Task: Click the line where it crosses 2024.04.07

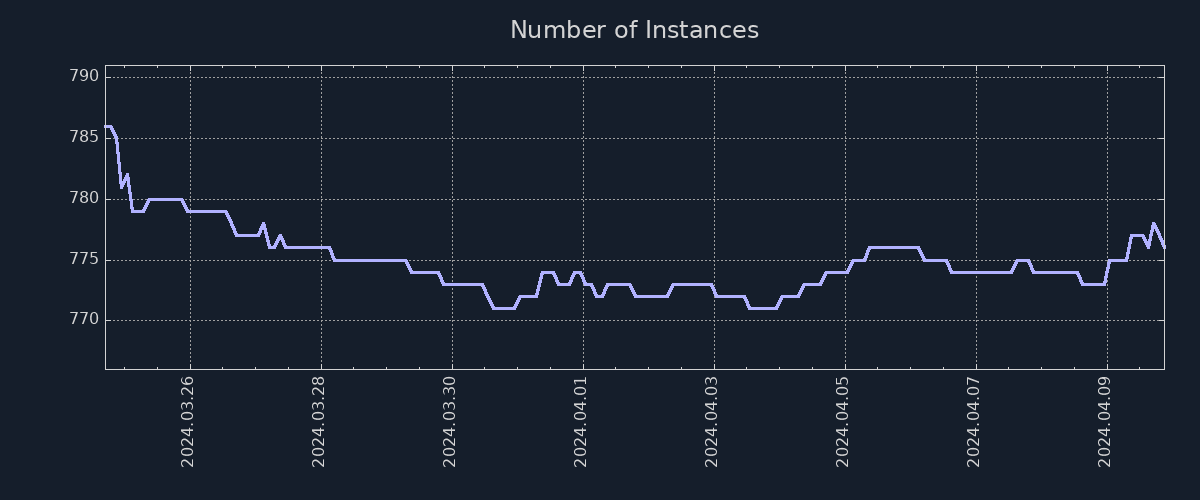Action: click(x=976, y=272)
